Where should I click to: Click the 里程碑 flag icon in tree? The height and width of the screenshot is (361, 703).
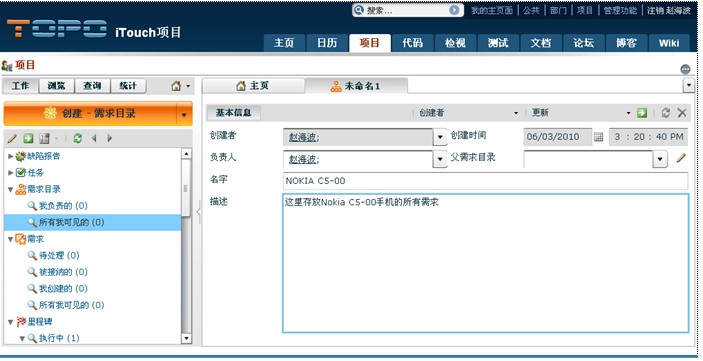click(21, 322)
